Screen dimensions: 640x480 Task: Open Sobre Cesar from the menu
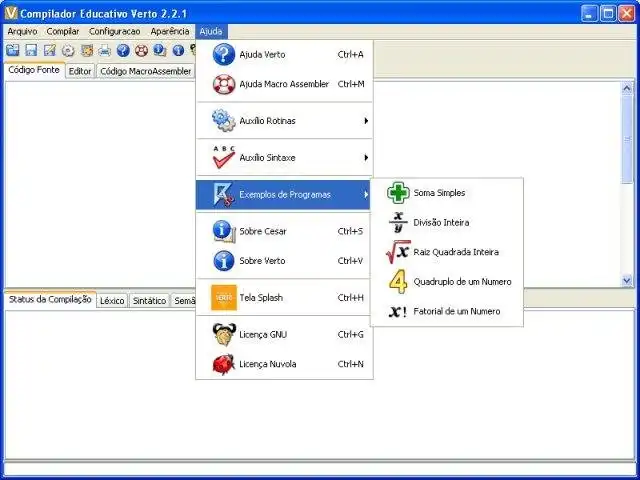click(x=284, y=231)
